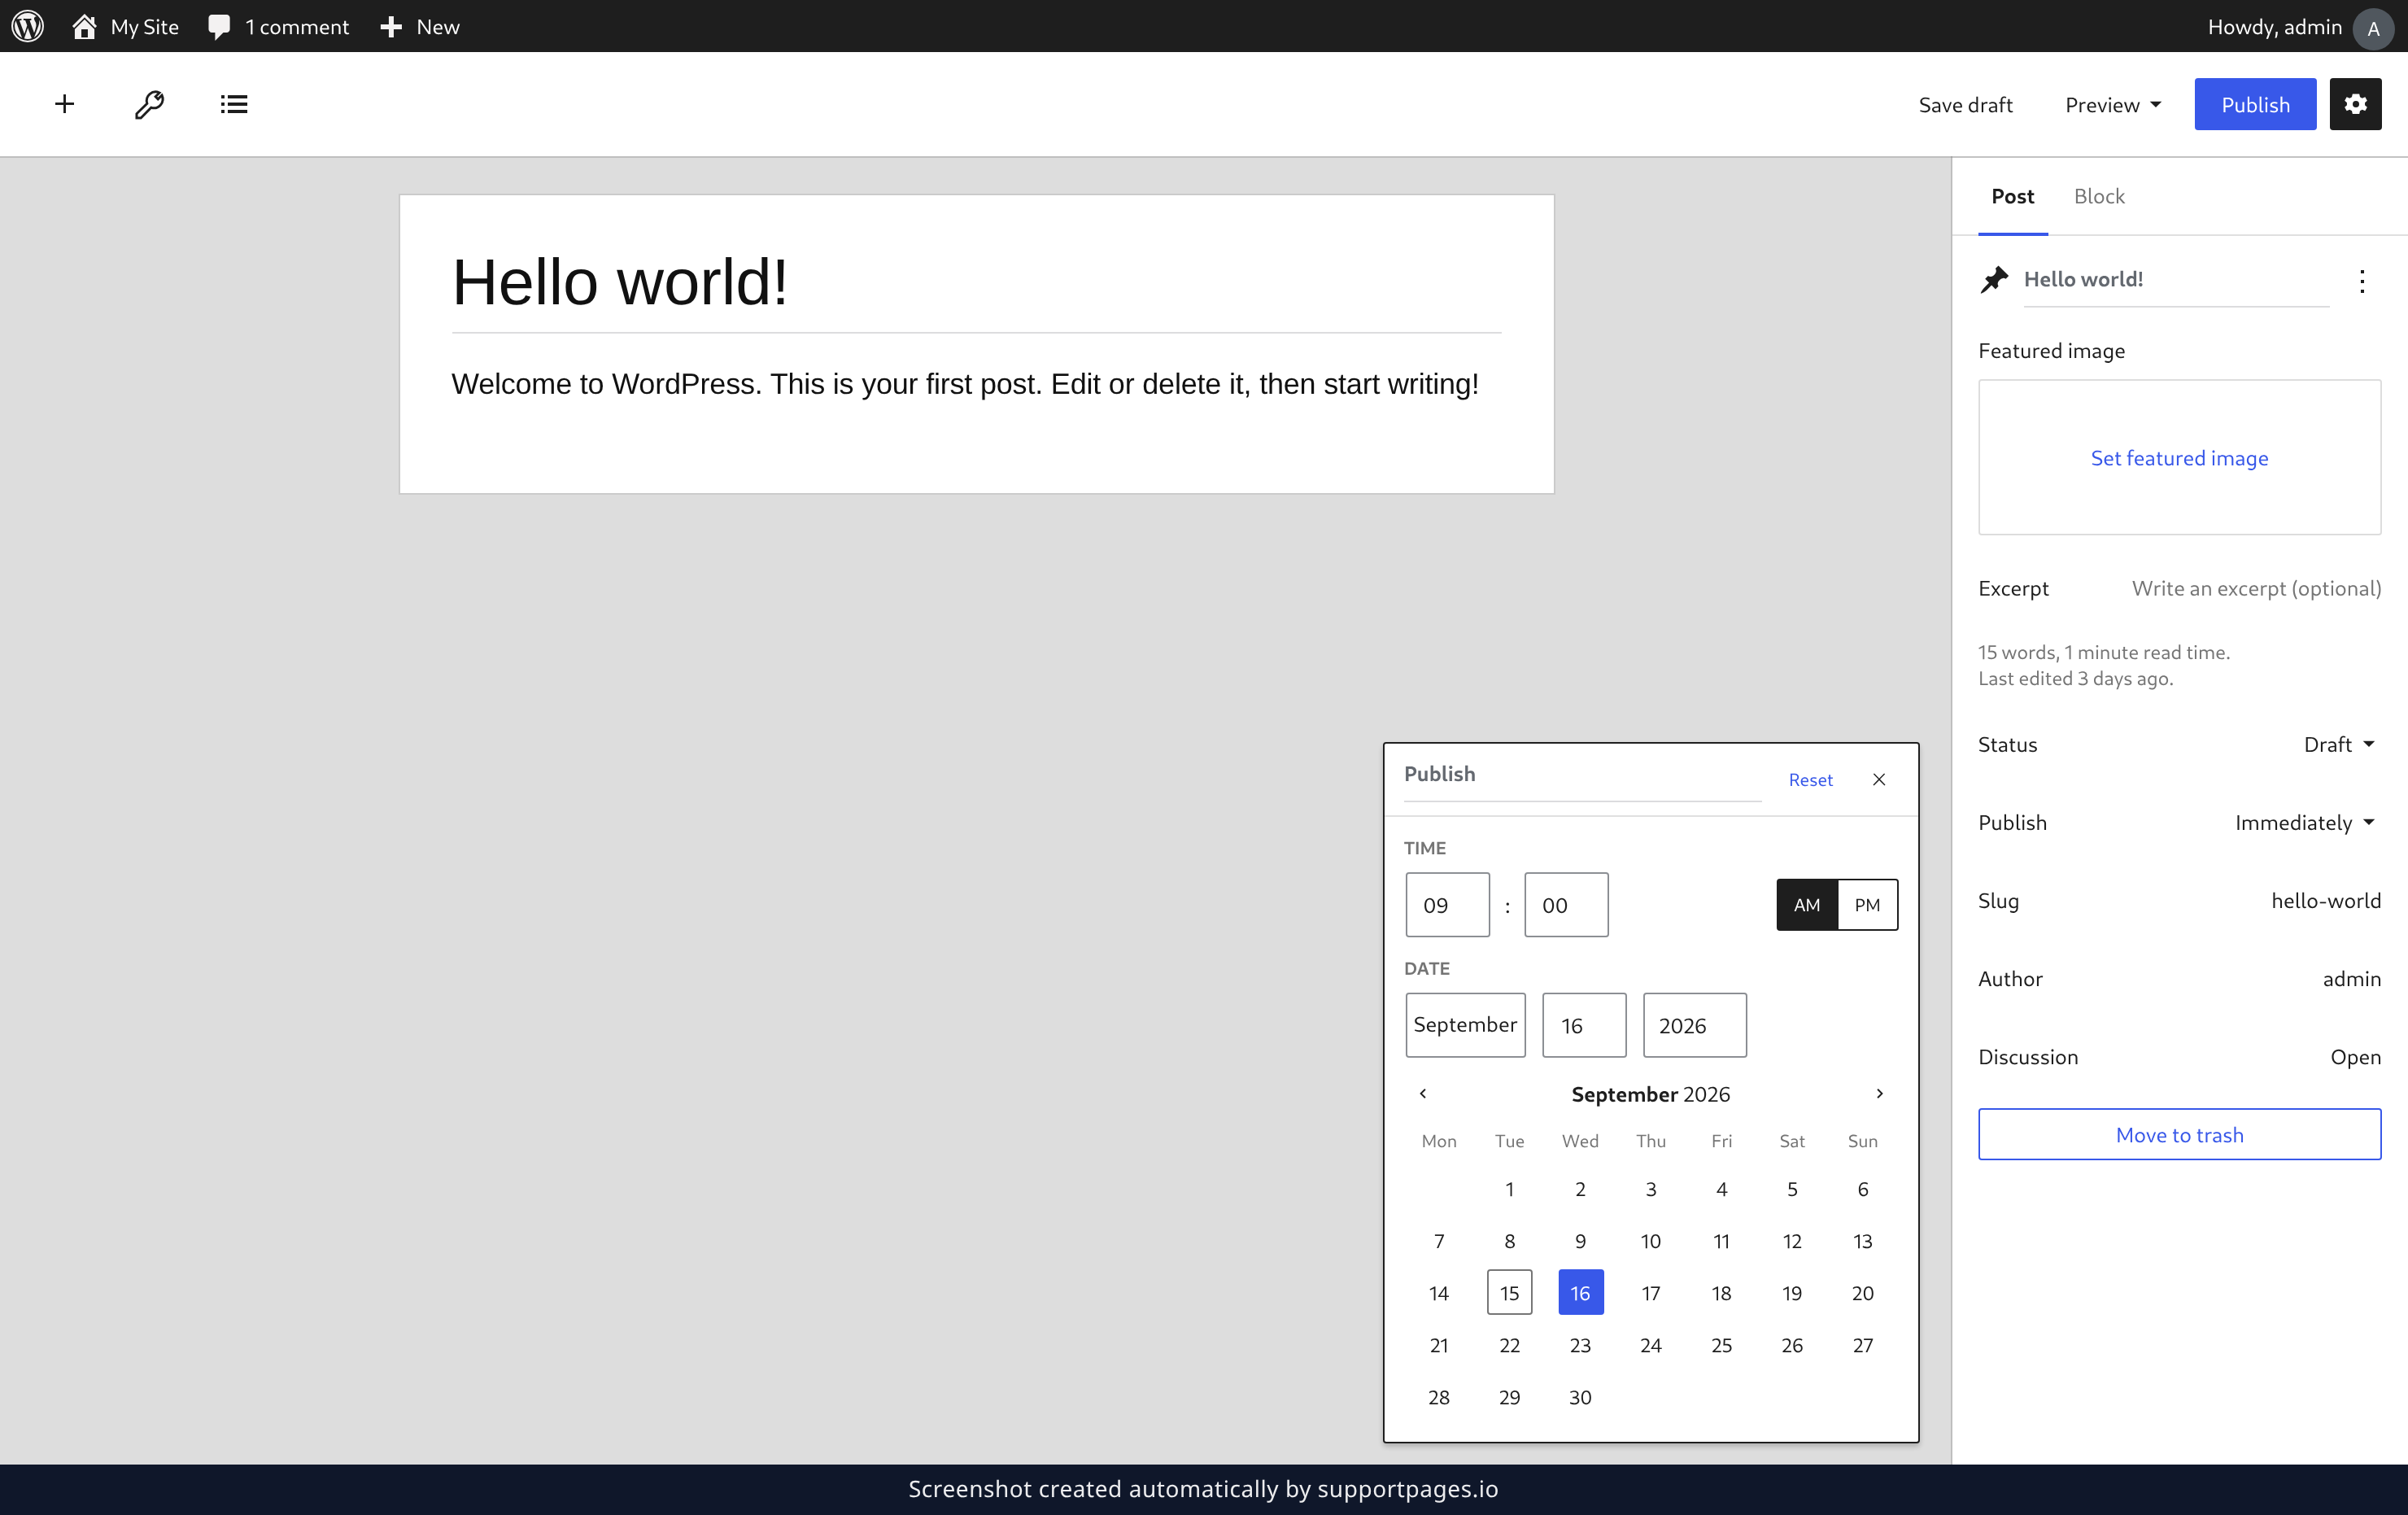Select September 15 in the calendar
This screenshot has height=1515, width=2408.
pyautogui.click(x=1509, y=1292)
